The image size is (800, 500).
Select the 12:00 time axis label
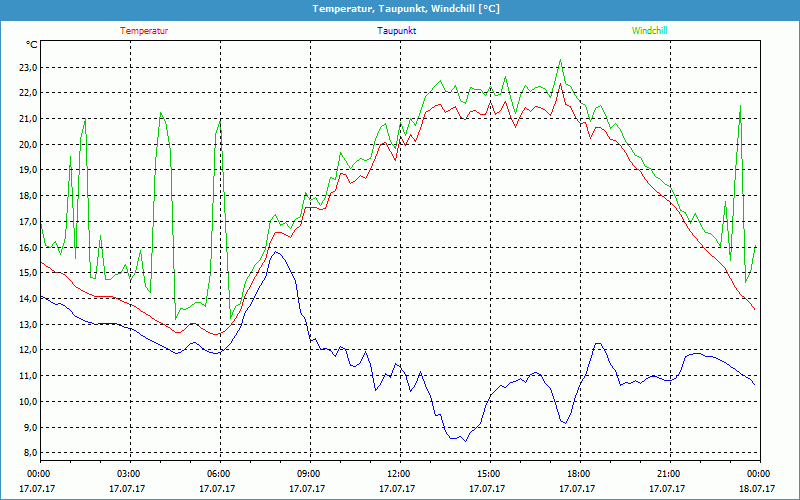click(x=399, y=474)
